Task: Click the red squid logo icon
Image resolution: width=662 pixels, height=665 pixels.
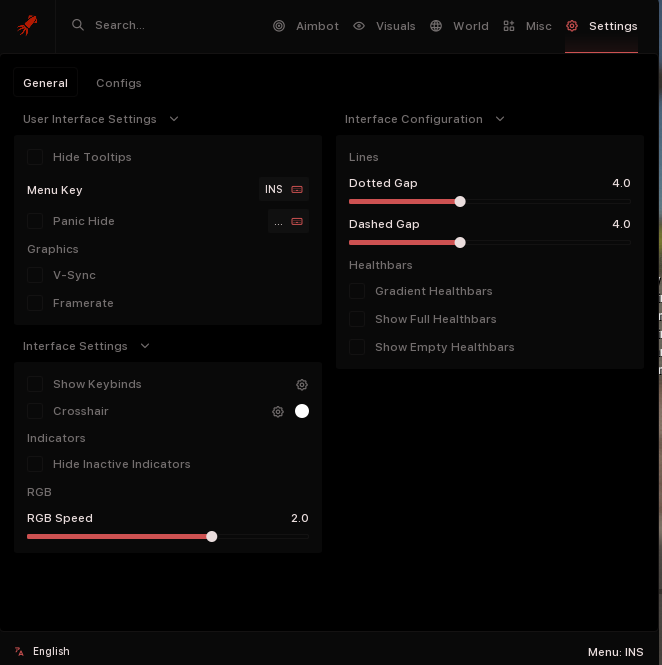Action: click(27, 25)
